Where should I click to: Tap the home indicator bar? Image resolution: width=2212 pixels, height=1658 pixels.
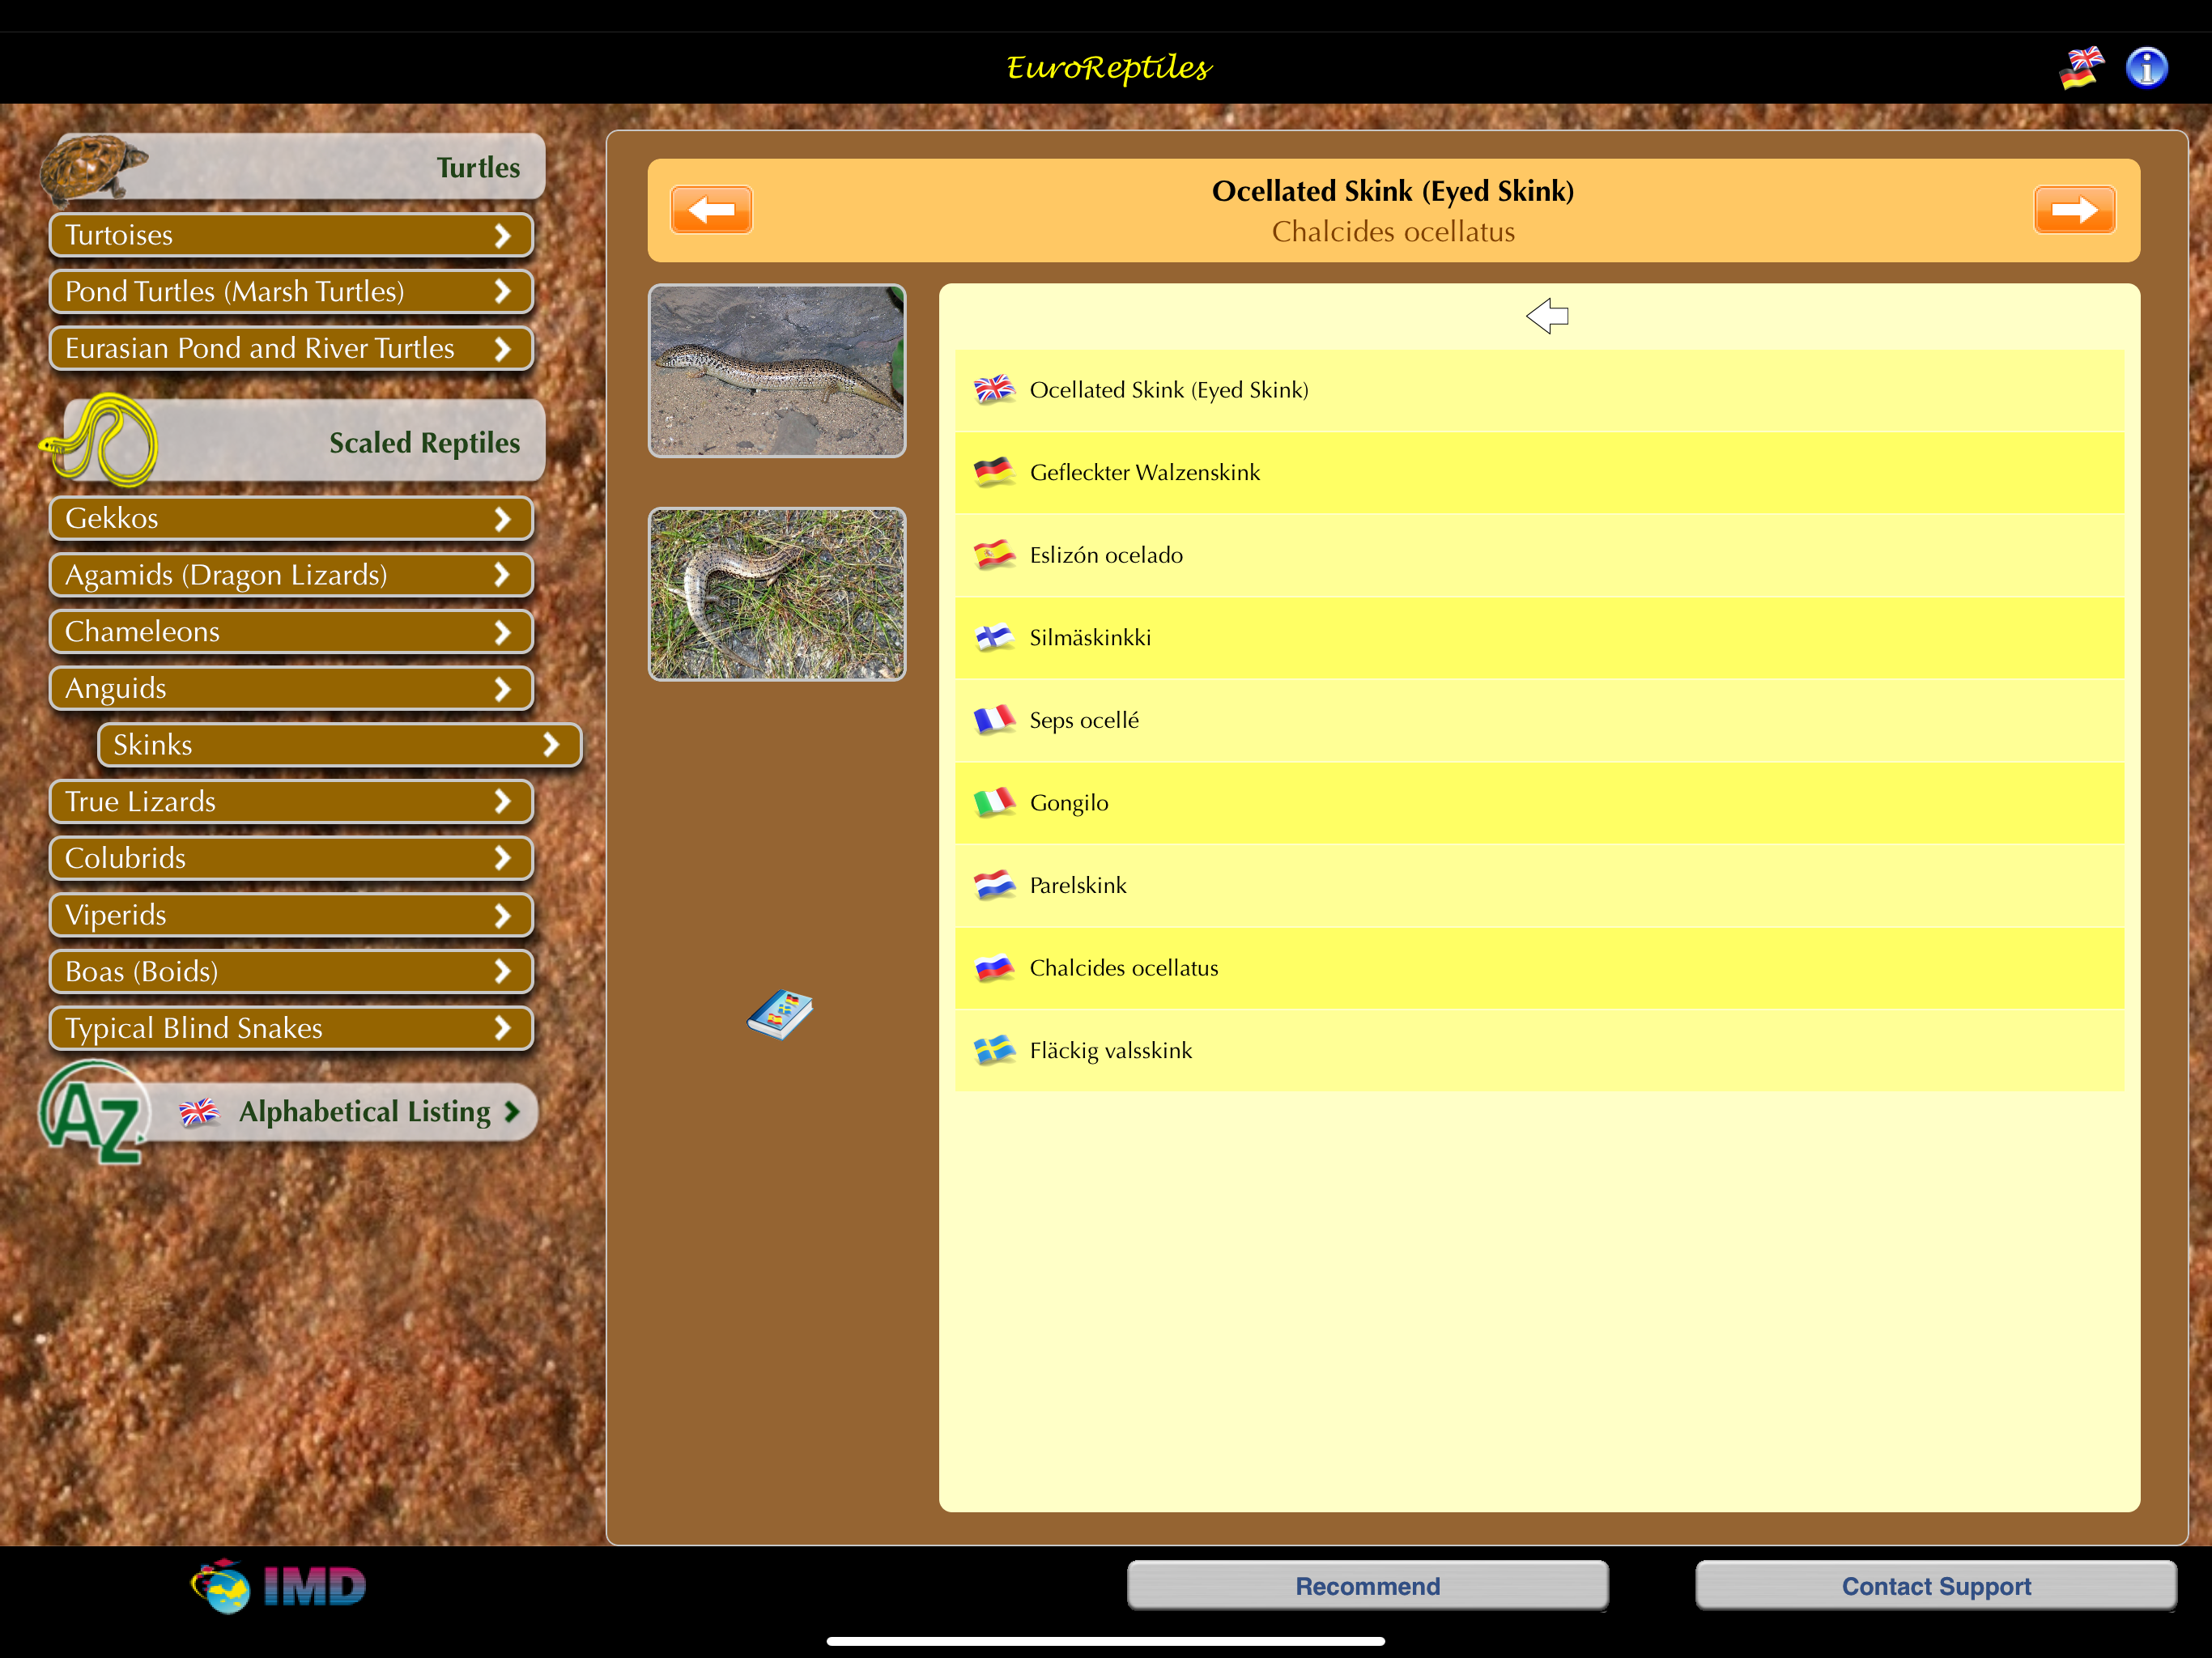(x=1106, y=1641)
